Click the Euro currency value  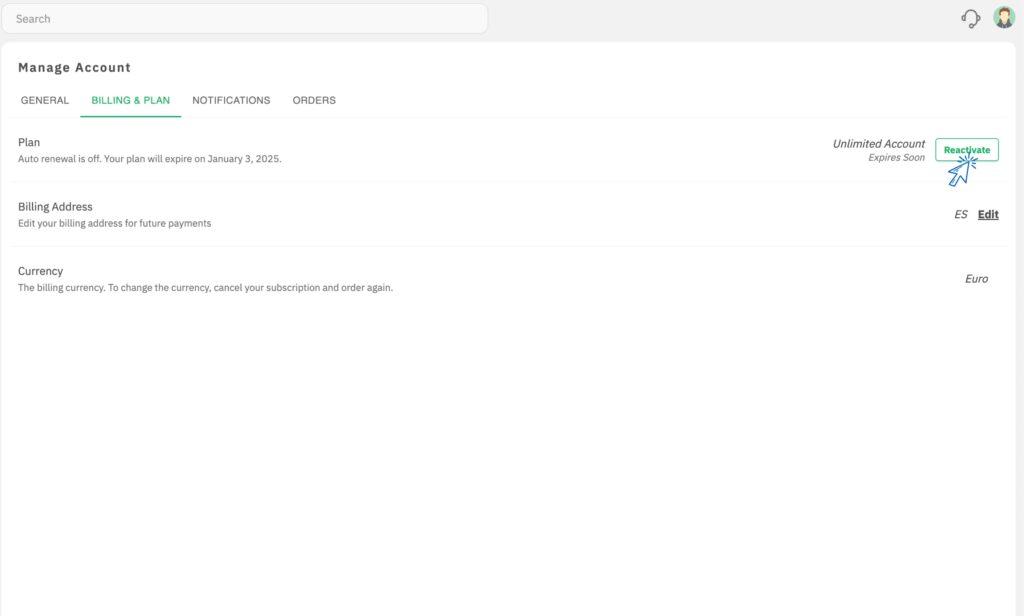click(976, 279)
